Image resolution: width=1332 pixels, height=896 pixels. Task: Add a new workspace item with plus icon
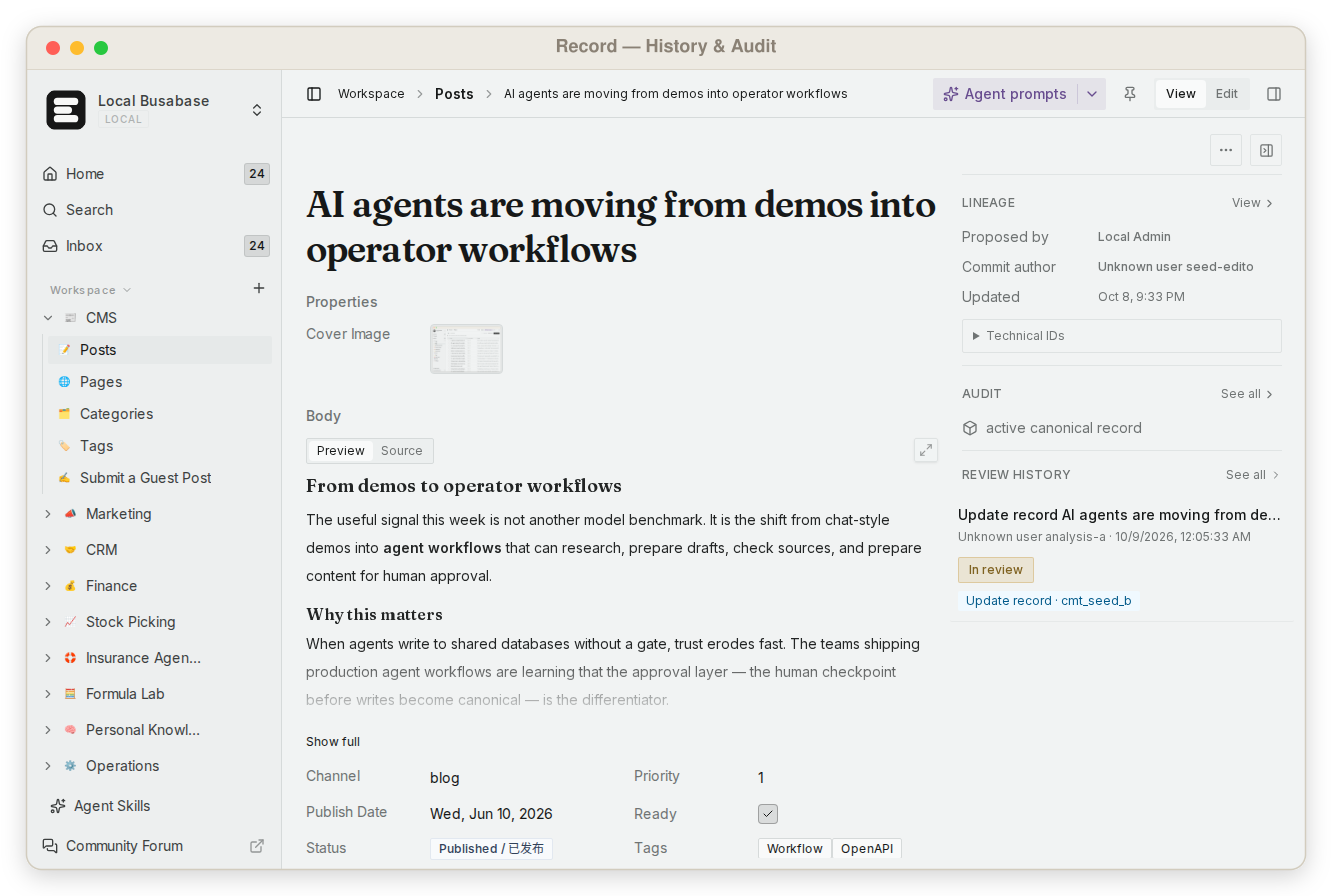coord(259,288)
